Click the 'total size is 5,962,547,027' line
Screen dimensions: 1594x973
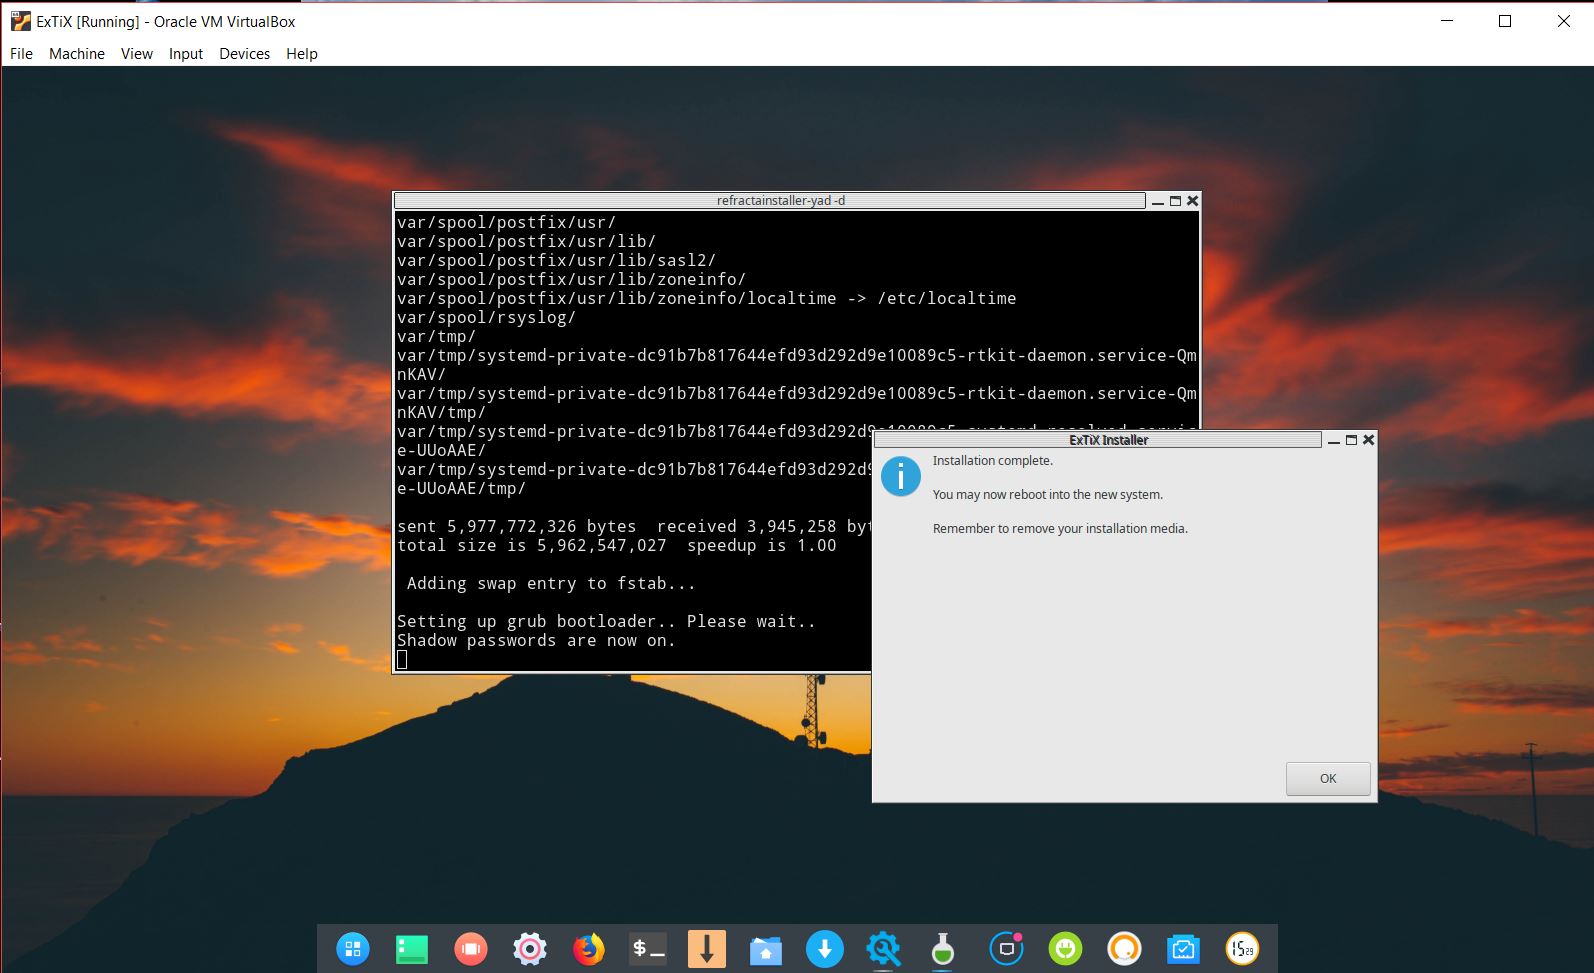pos(616,546)
